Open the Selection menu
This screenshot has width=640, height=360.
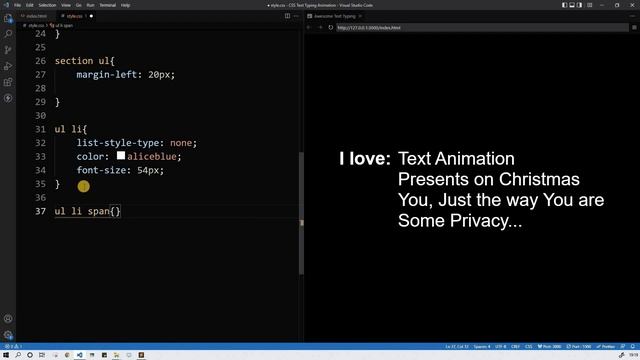coord(47,5)
